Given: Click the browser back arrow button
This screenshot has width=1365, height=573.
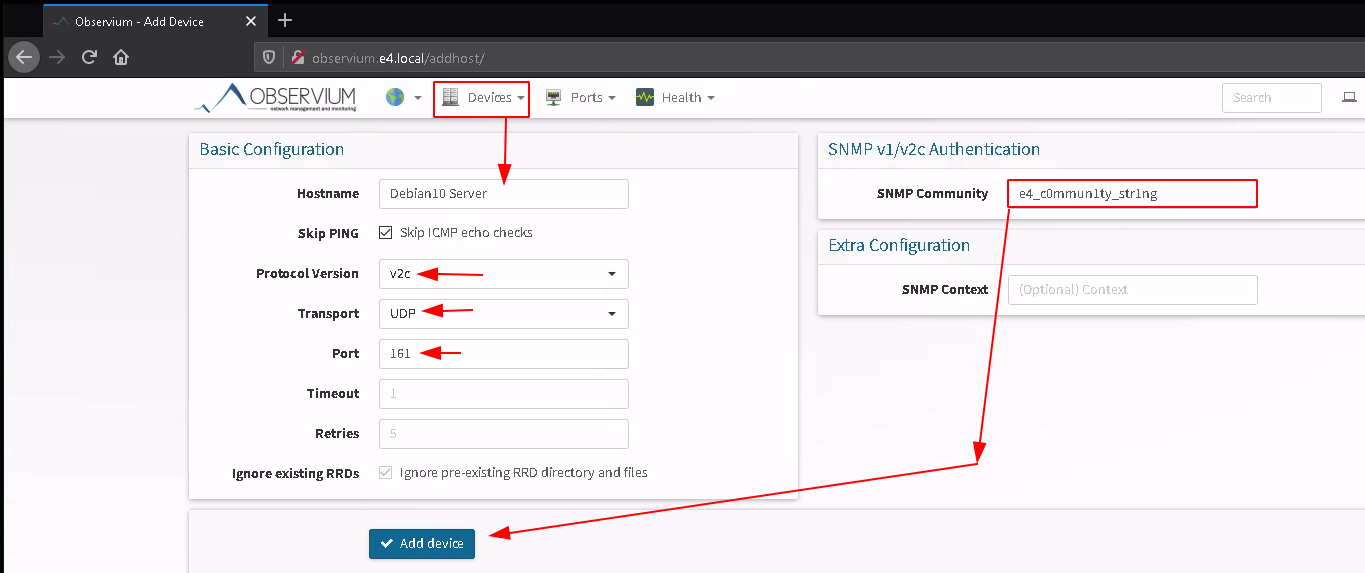Looking at the screenshot, I should pyautogui.click(x=24, y=57).
